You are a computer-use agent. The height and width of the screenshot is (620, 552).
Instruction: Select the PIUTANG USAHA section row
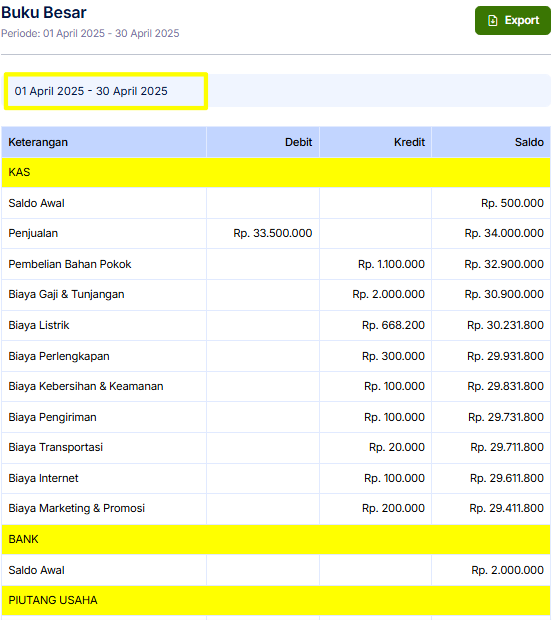pos(276,600)
